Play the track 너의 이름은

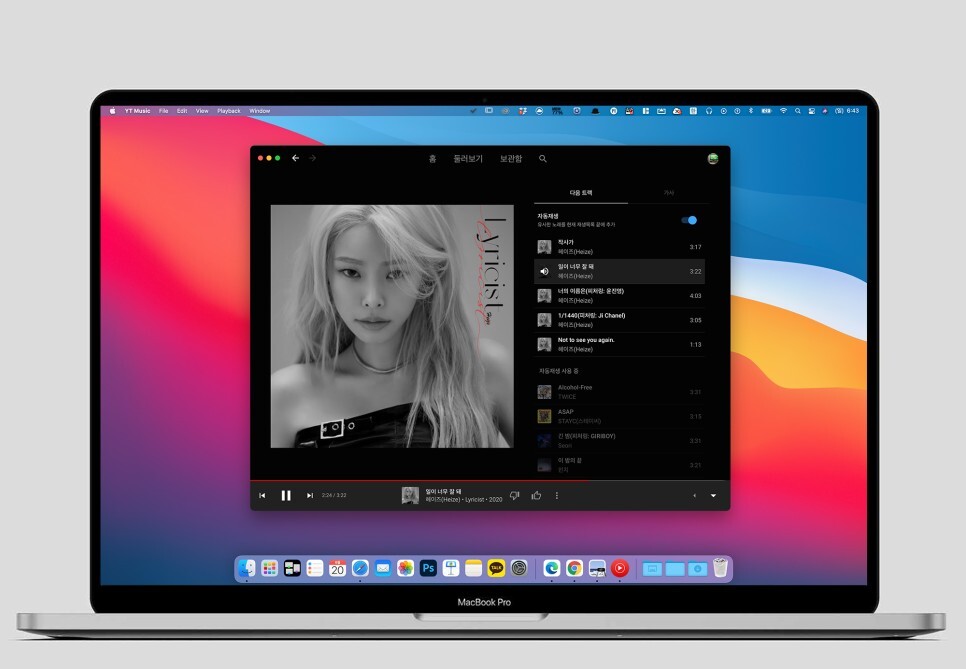click(619, 296)
